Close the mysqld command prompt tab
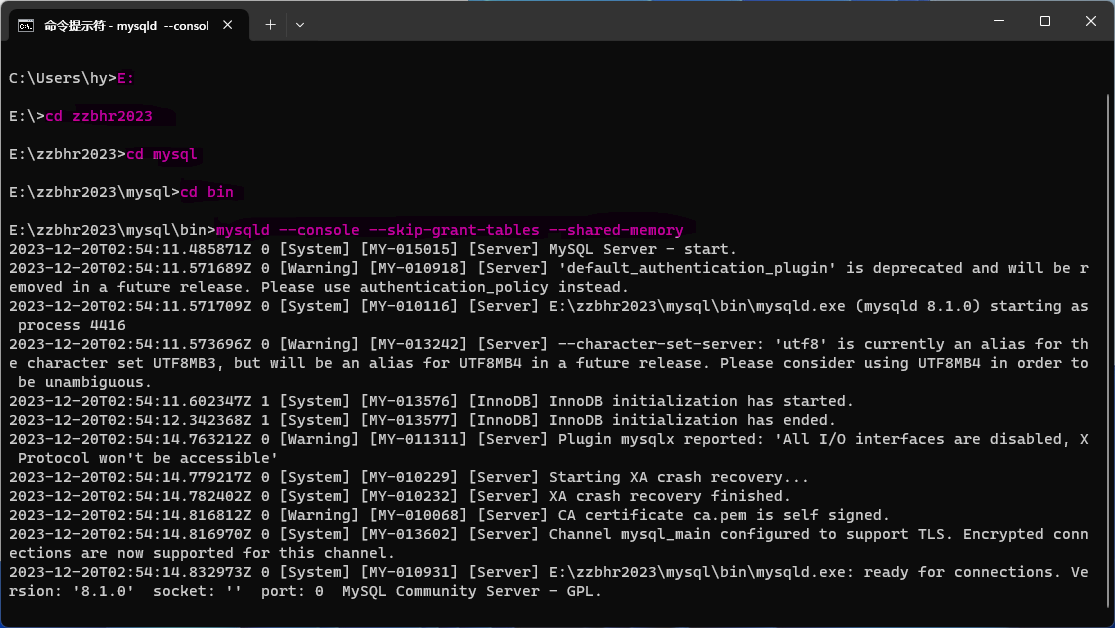 pos(228,25)
